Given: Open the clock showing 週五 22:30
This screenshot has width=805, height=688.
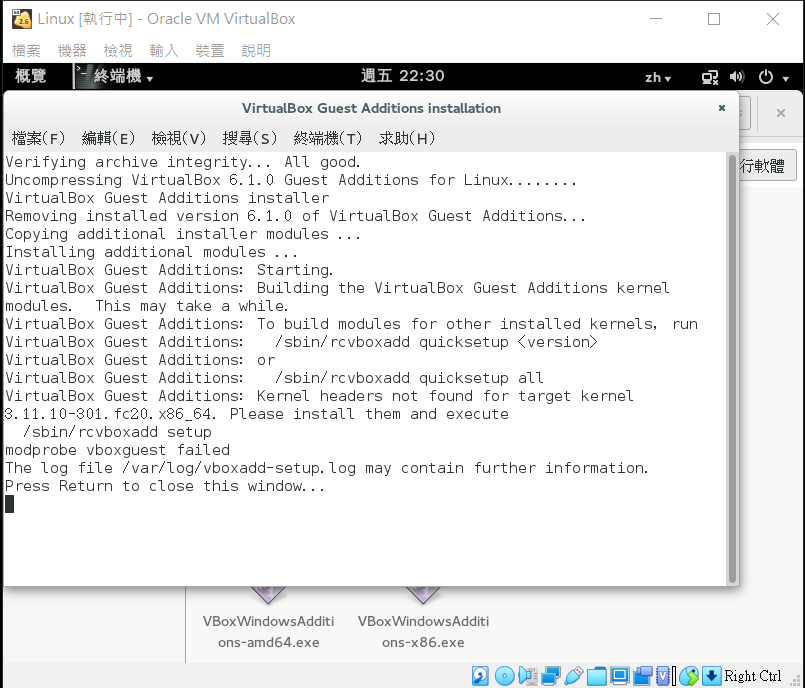Looking at the screenshot, I should point(402,76).
